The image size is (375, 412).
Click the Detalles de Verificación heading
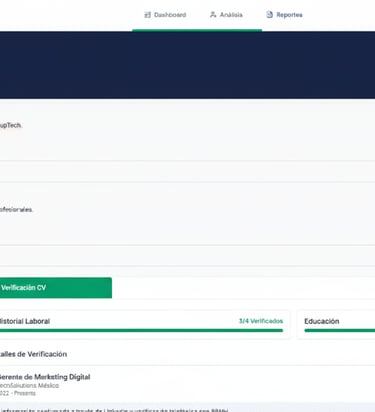click(33, 354)
